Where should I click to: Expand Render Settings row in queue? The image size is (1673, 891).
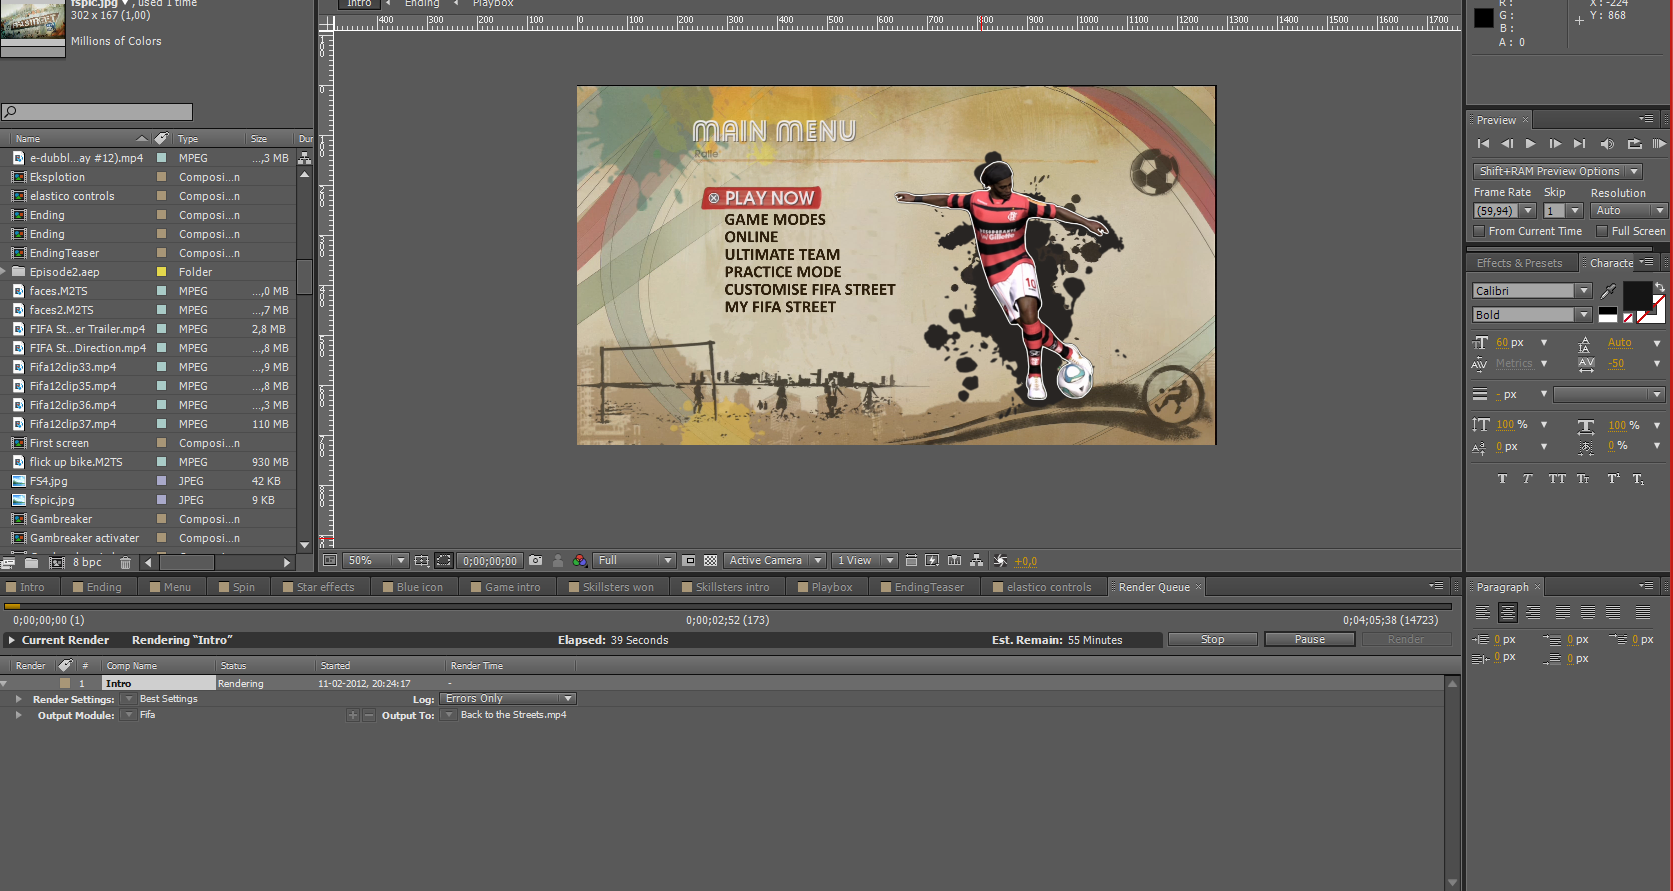tap(18, 699)
